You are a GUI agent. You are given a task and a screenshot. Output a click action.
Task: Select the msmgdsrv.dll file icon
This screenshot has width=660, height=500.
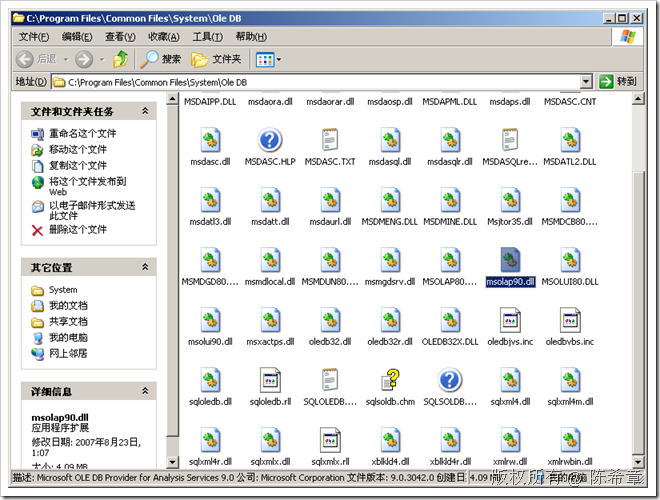coord(390,260)
